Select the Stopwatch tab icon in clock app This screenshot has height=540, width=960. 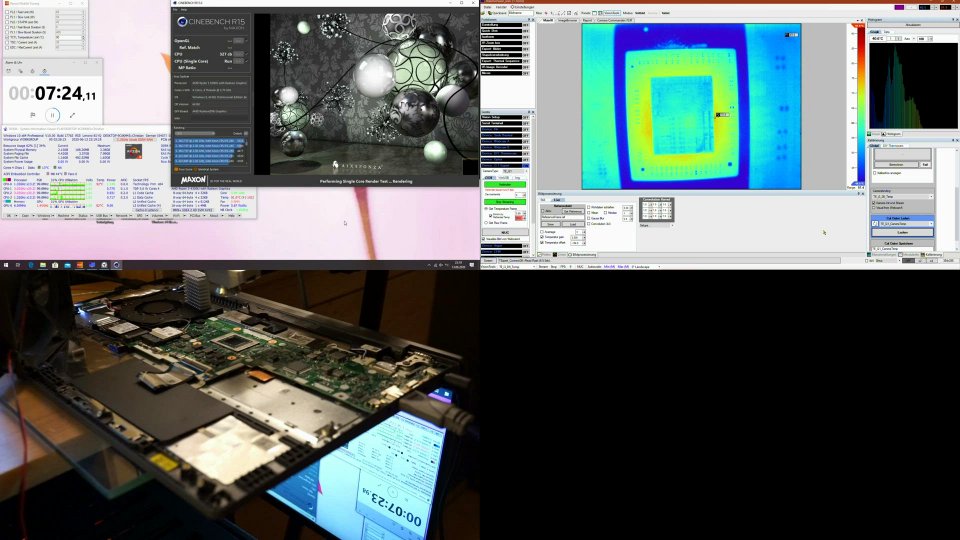(x=45, y=71)
